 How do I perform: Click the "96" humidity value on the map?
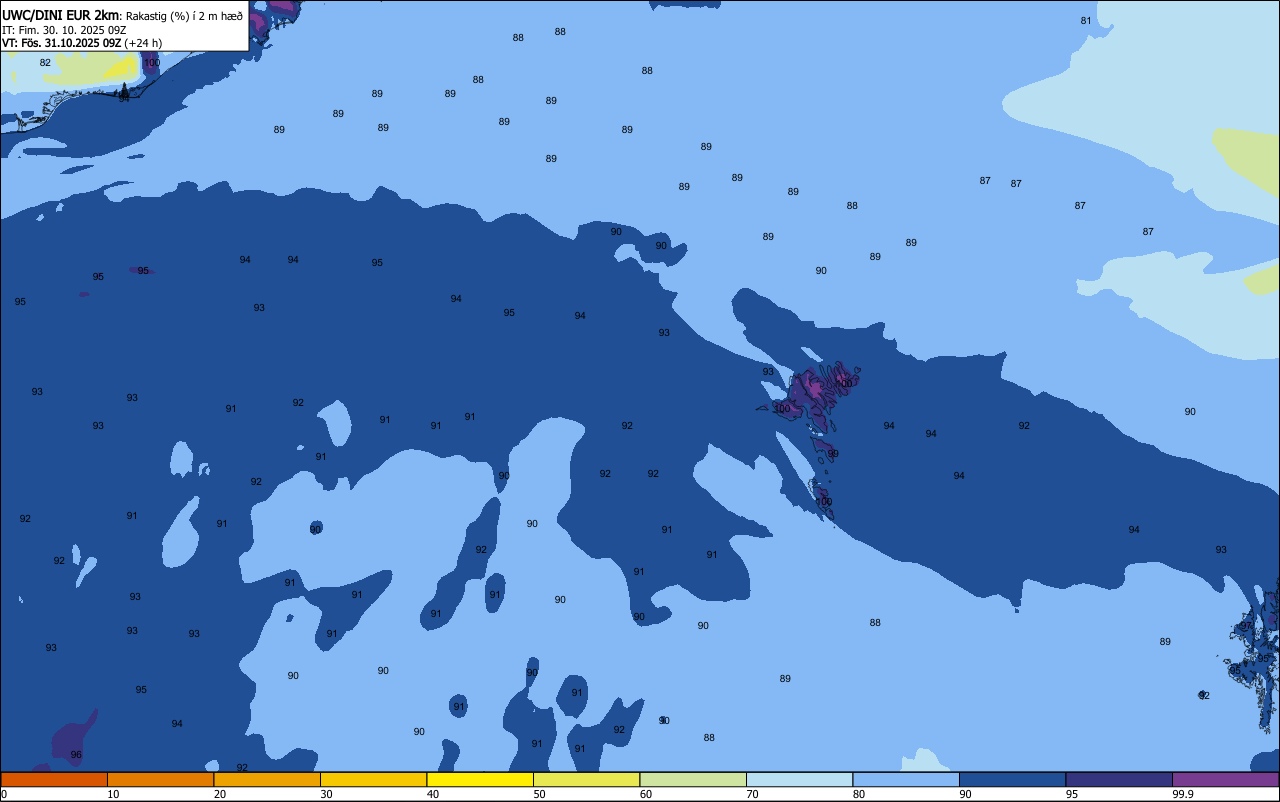[x=76, y=755]
